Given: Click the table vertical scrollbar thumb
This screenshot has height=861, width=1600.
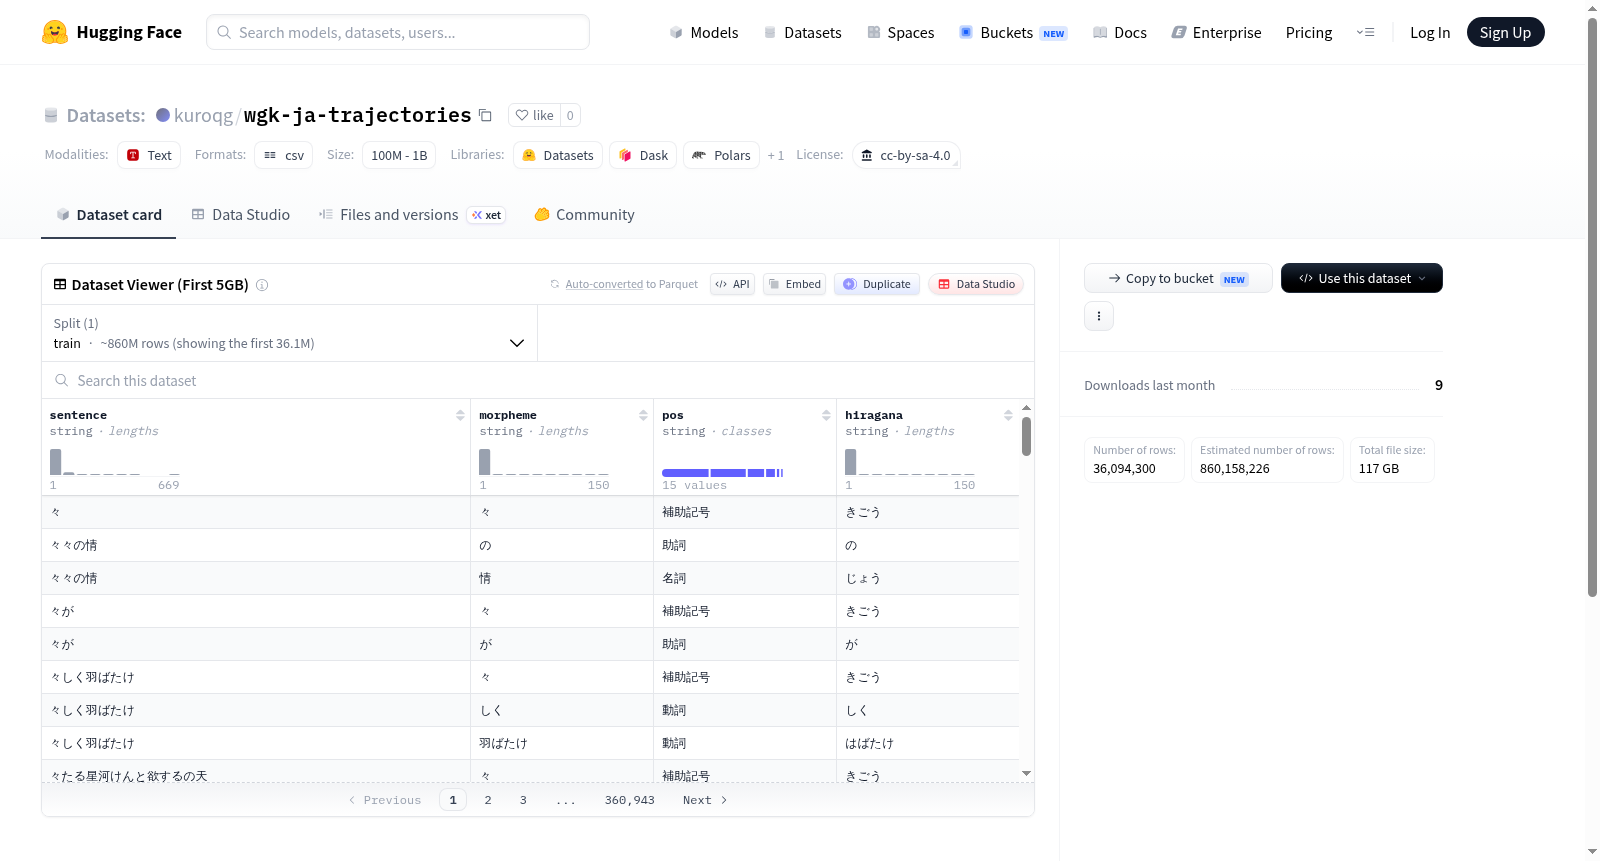Looking at the screenshot, I should click(x=1026, y=436).
